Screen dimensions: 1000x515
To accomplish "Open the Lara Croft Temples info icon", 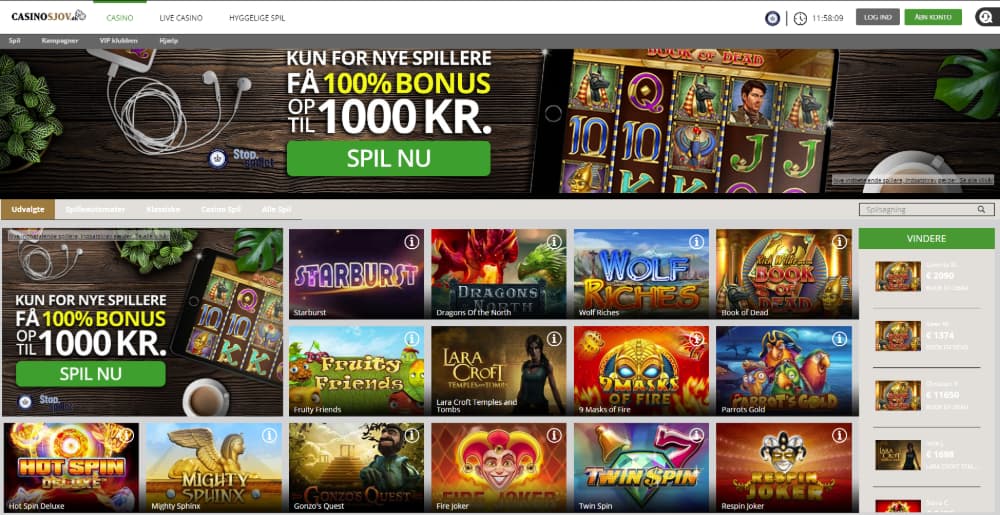I will (554, 338).
